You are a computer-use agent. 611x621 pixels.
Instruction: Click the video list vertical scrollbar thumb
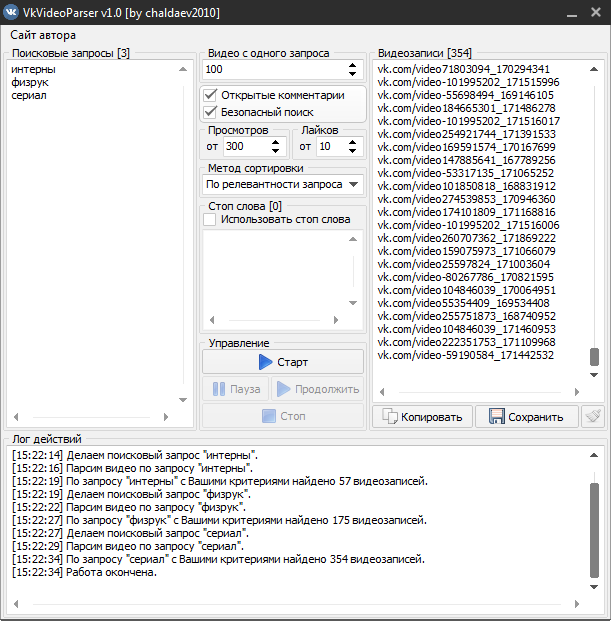click(x=594, y=357)
